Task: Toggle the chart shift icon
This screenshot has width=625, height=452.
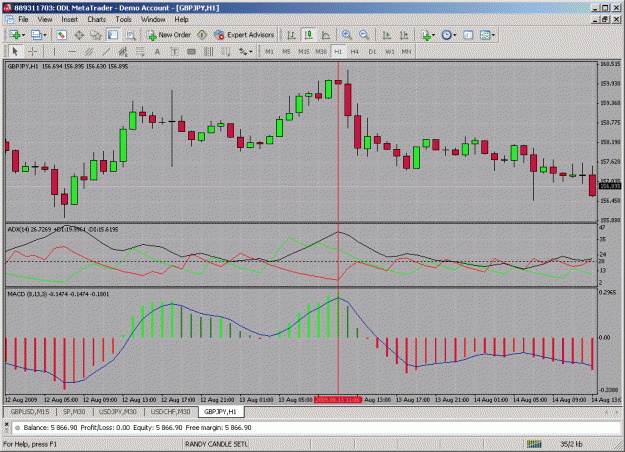Action: point(403,35)
